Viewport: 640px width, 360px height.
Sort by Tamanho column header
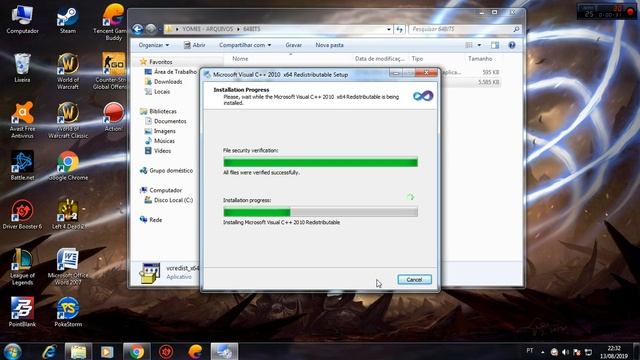(480, 59)
